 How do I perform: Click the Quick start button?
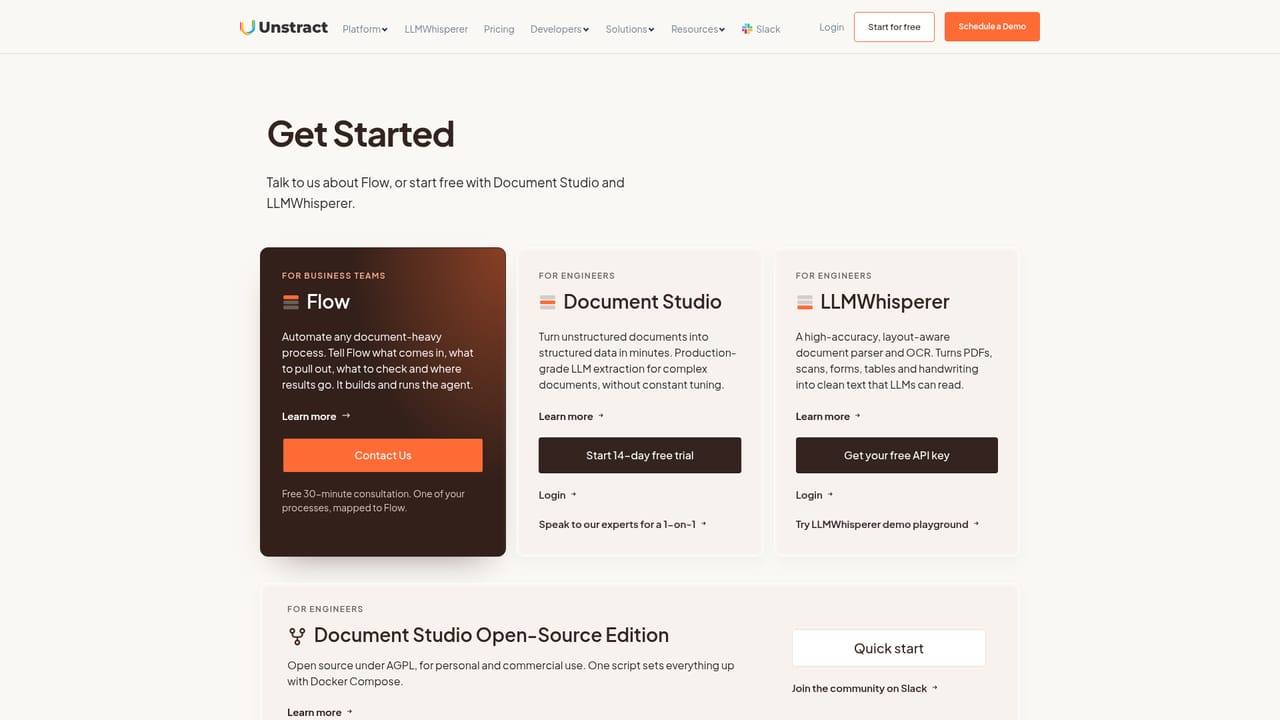(x=889, y=648)
